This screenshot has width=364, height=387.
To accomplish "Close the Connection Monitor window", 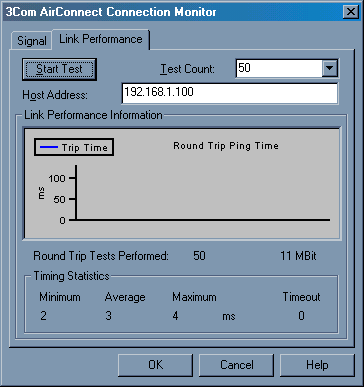I will click(x=351, y=12).
